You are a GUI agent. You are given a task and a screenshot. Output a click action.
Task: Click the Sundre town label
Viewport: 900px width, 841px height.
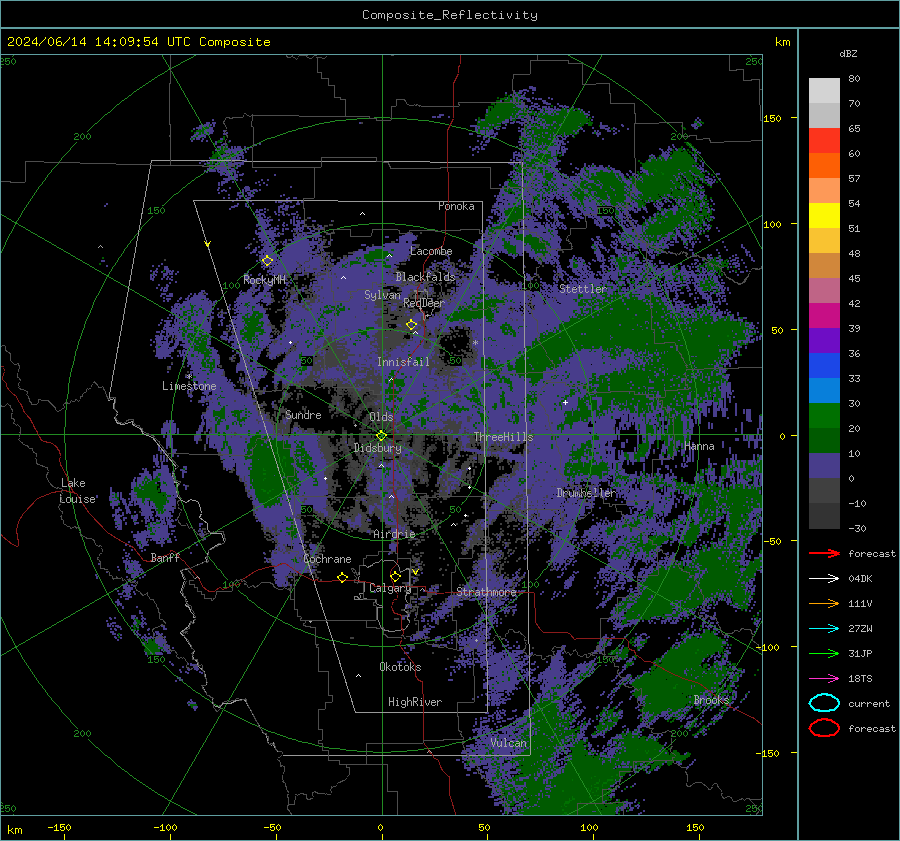click(x=303, y=414)
